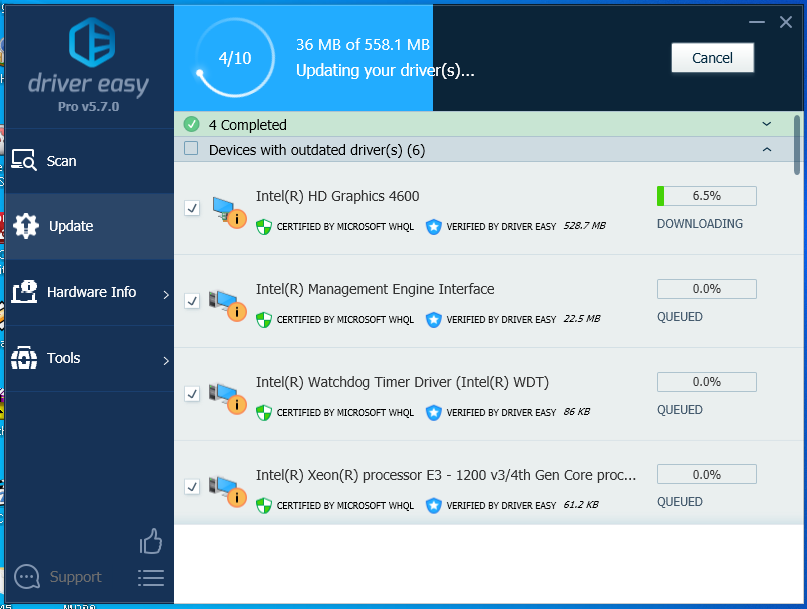The width and height of the screenshot is (807, 609).
Task: Toggle the select-all outdated drivers checkbox
Action: [191, 148]
